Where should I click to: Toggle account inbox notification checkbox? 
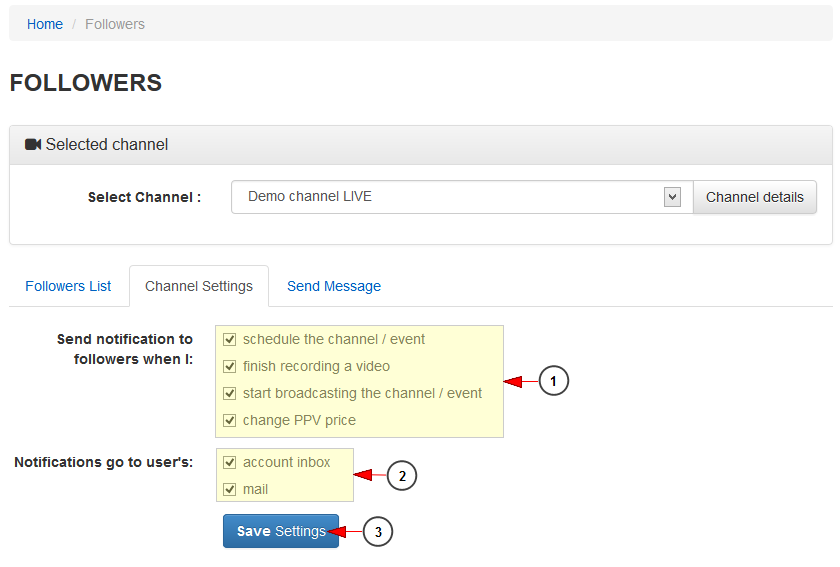(230, 462)
